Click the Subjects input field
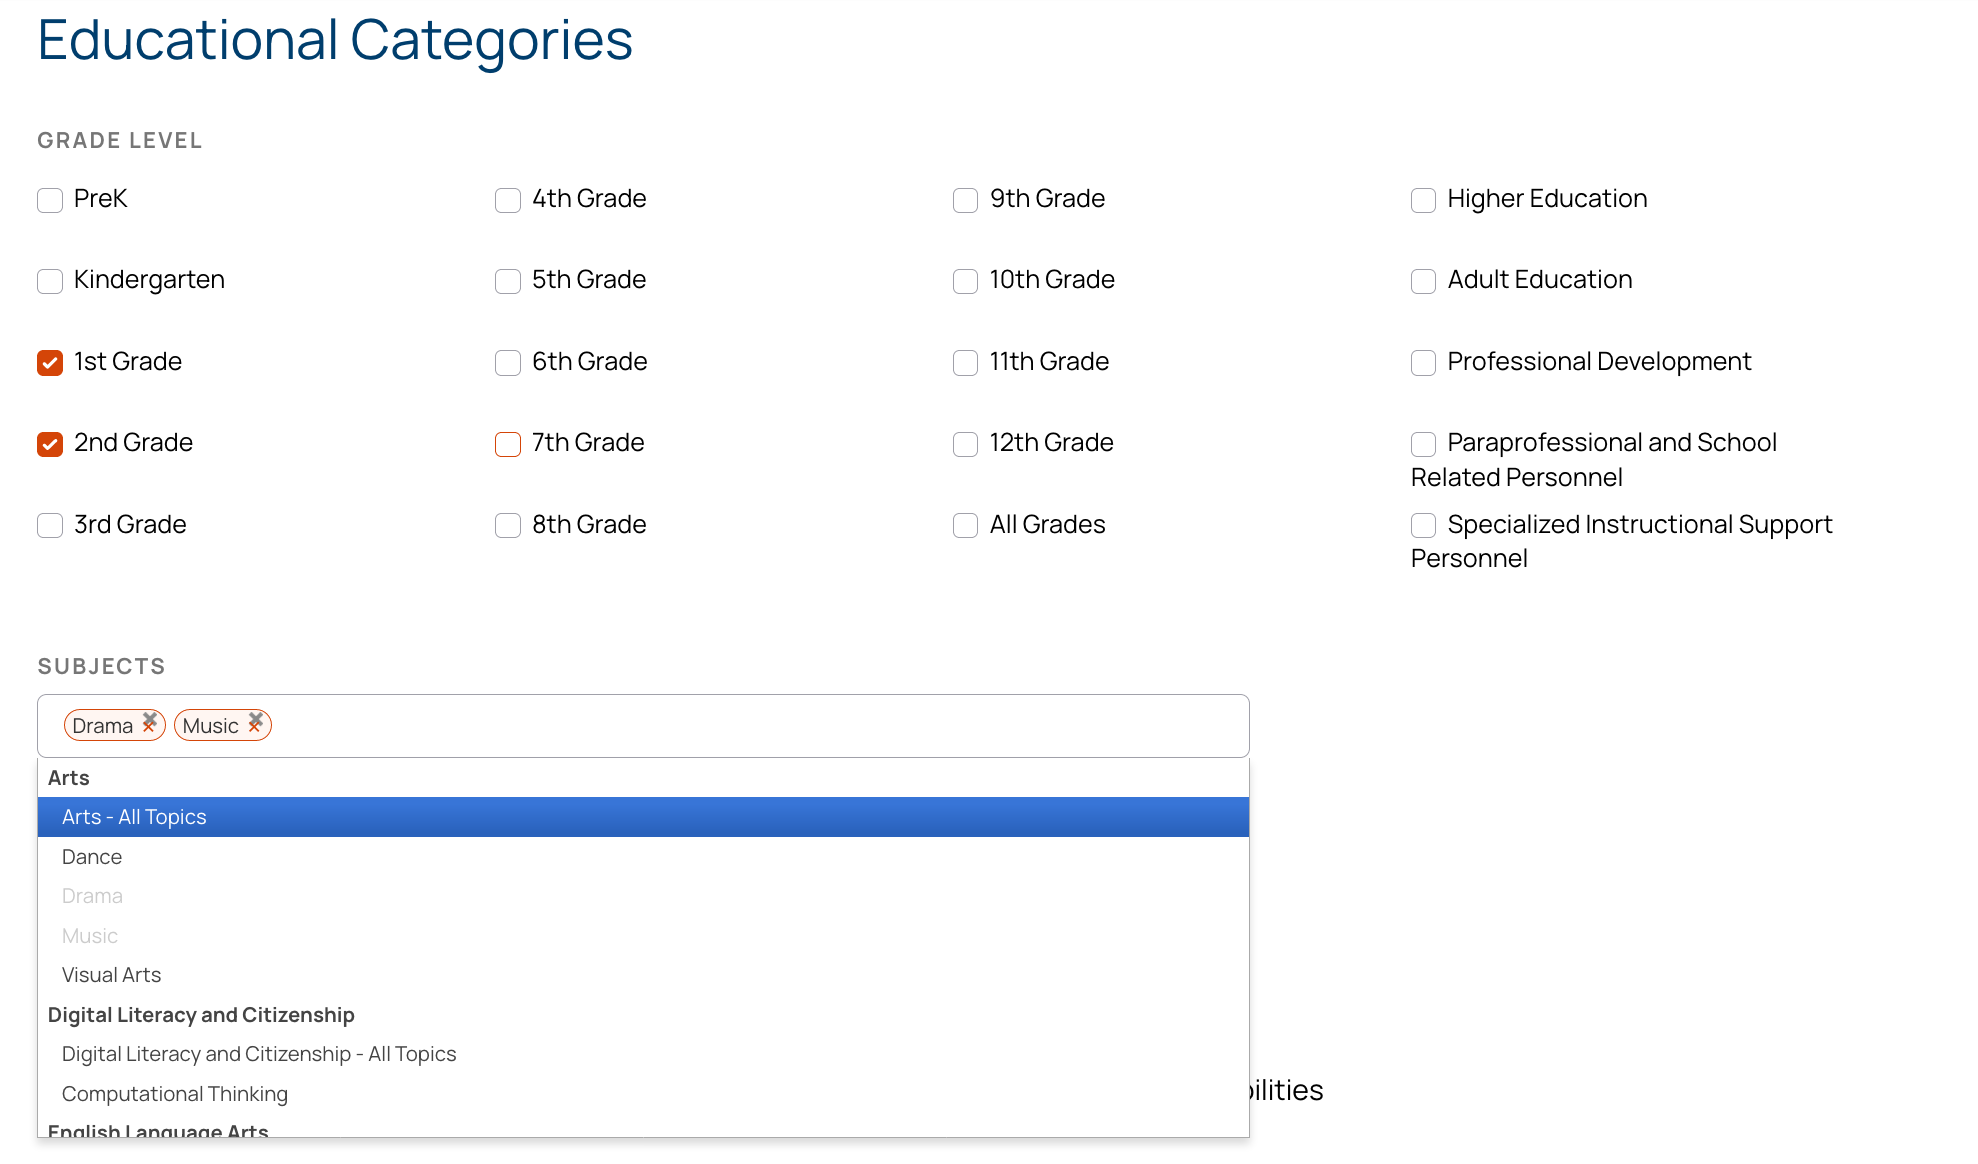The height and width of the screenshot is (1164, 1978). (x=700, y=725)
